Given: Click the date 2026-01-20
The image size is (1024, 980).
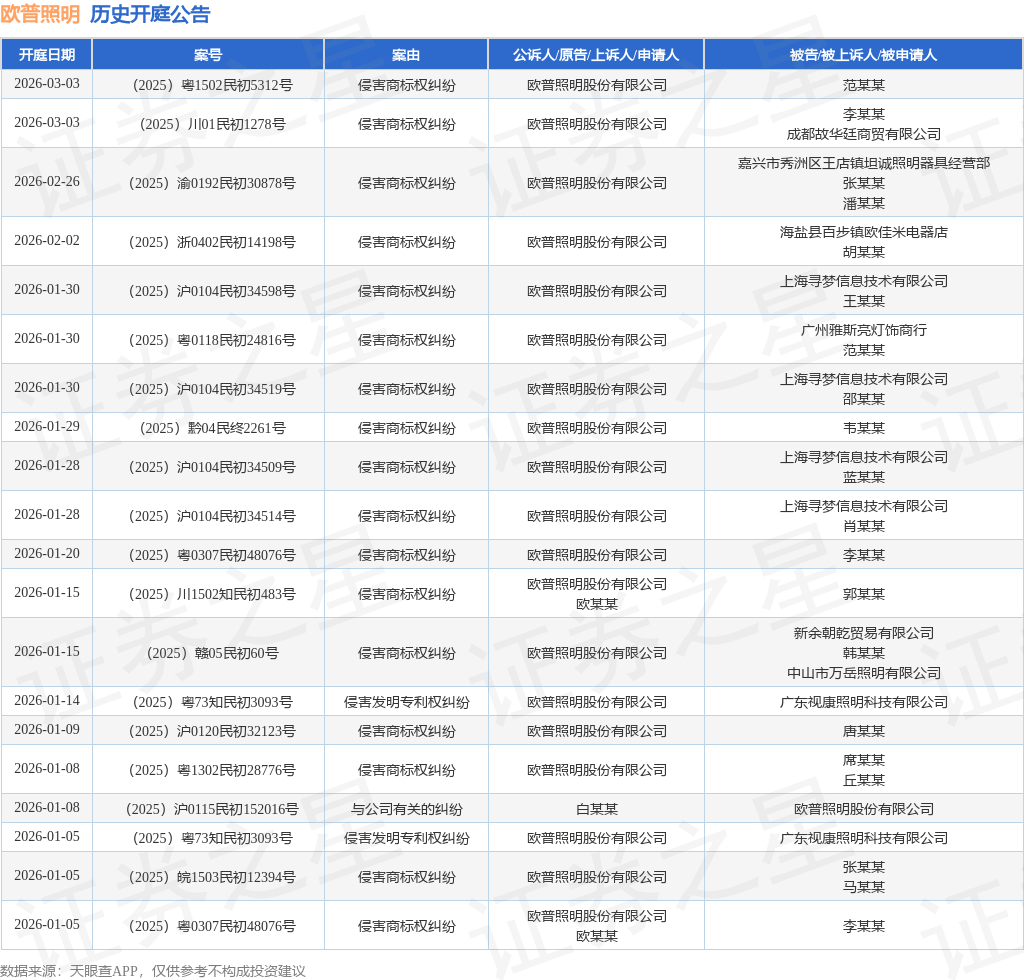Looking at the screenshot, I should (x=47, y=554).
